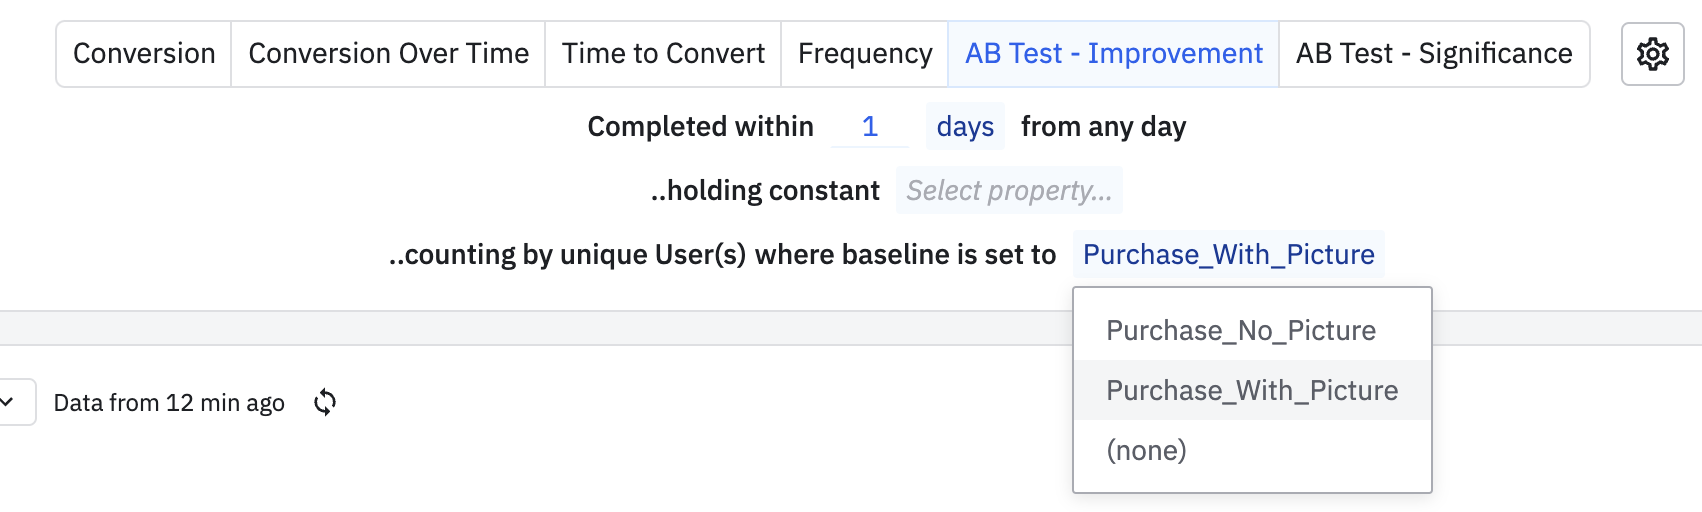
Task: Select (none) as the baseline
Action: (1146, 451)
